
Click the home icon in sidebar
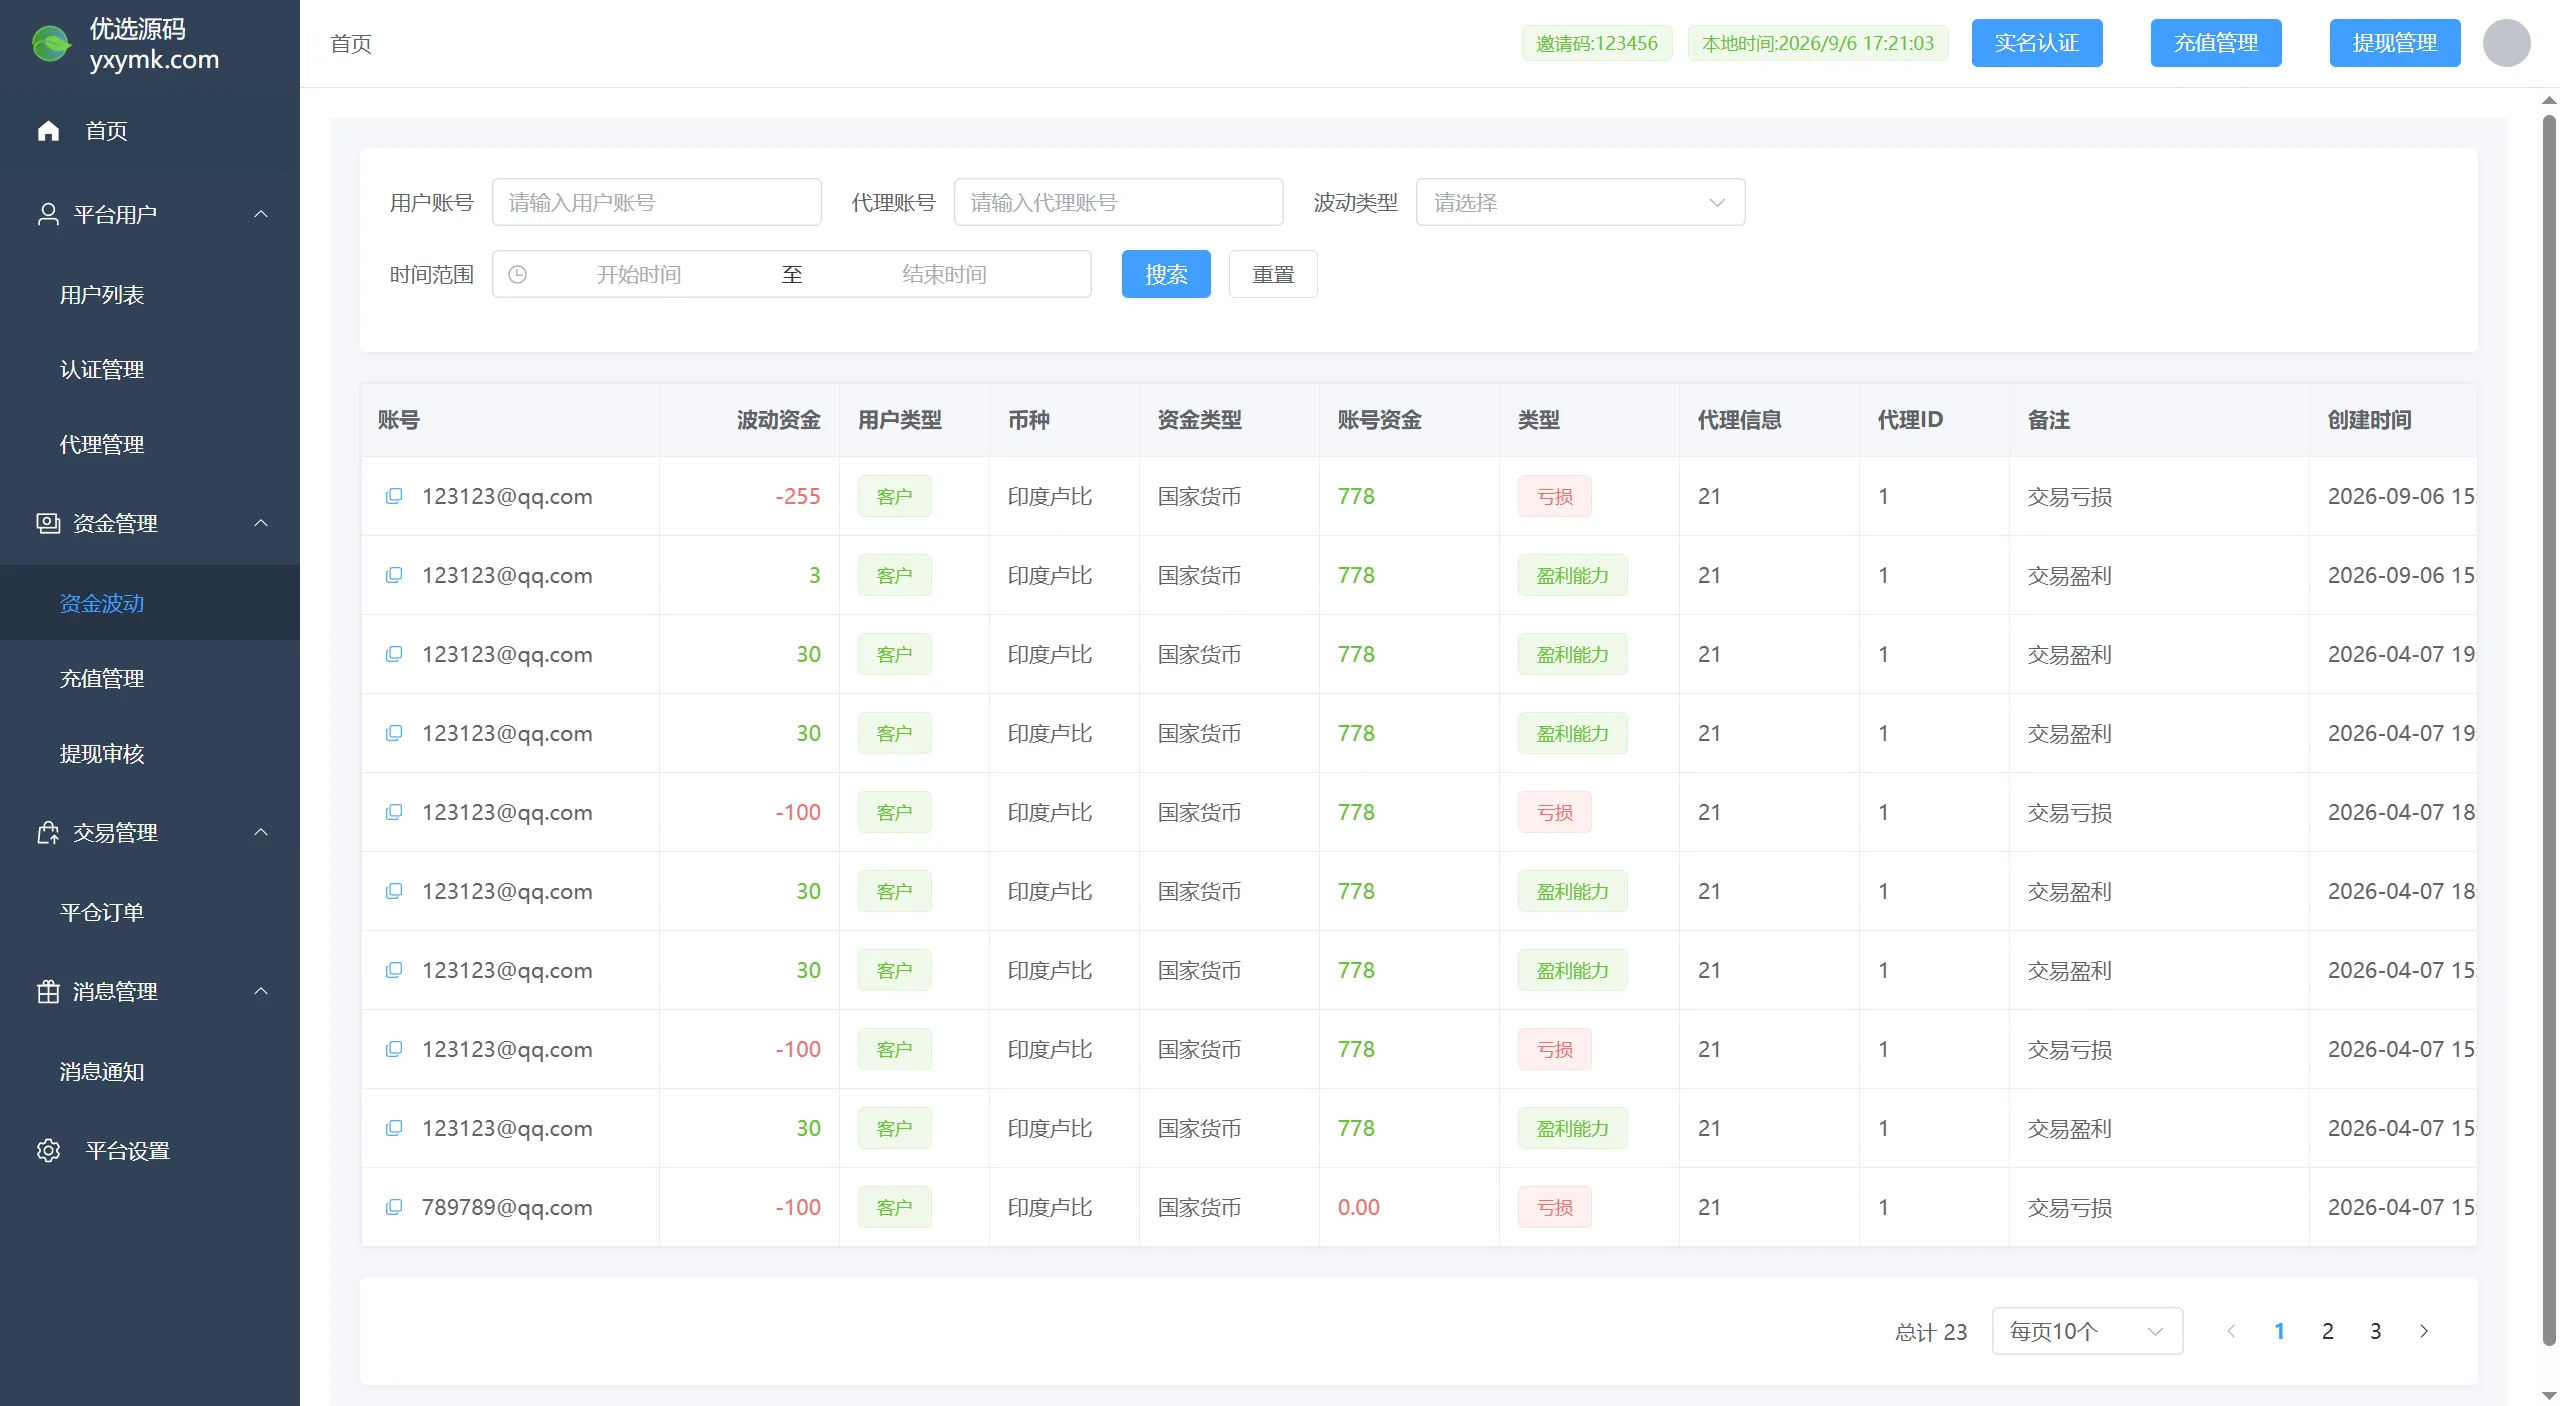tap(48, 131)
